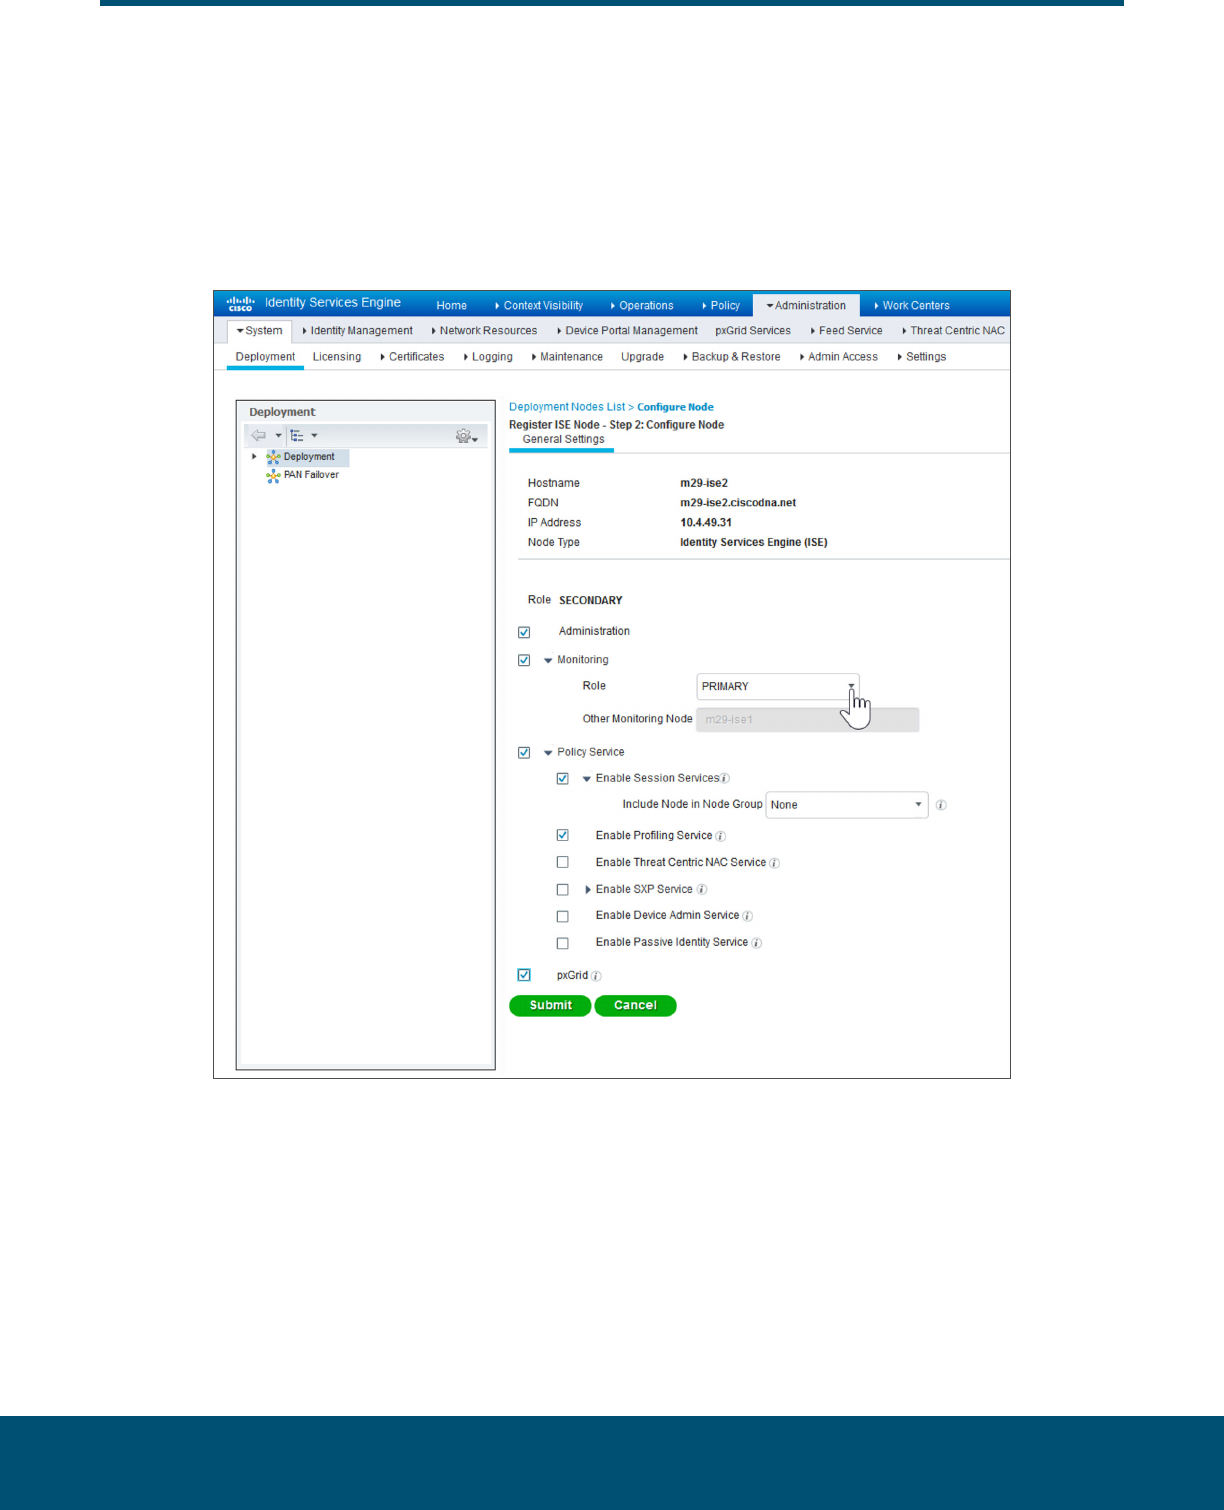Open the Context Visibility menu
1224x1510 pixels.
point(539,306)
